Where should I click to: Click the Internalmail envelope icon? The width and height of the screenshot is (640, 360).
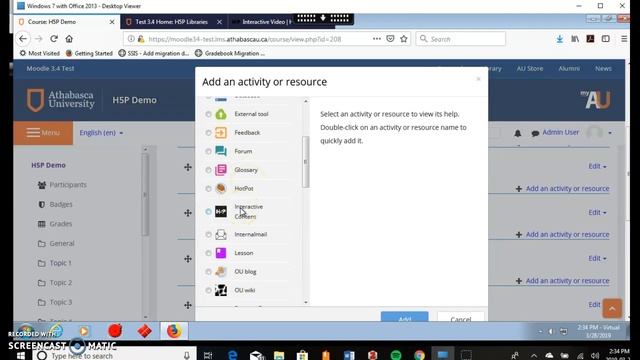coord(221,234)
